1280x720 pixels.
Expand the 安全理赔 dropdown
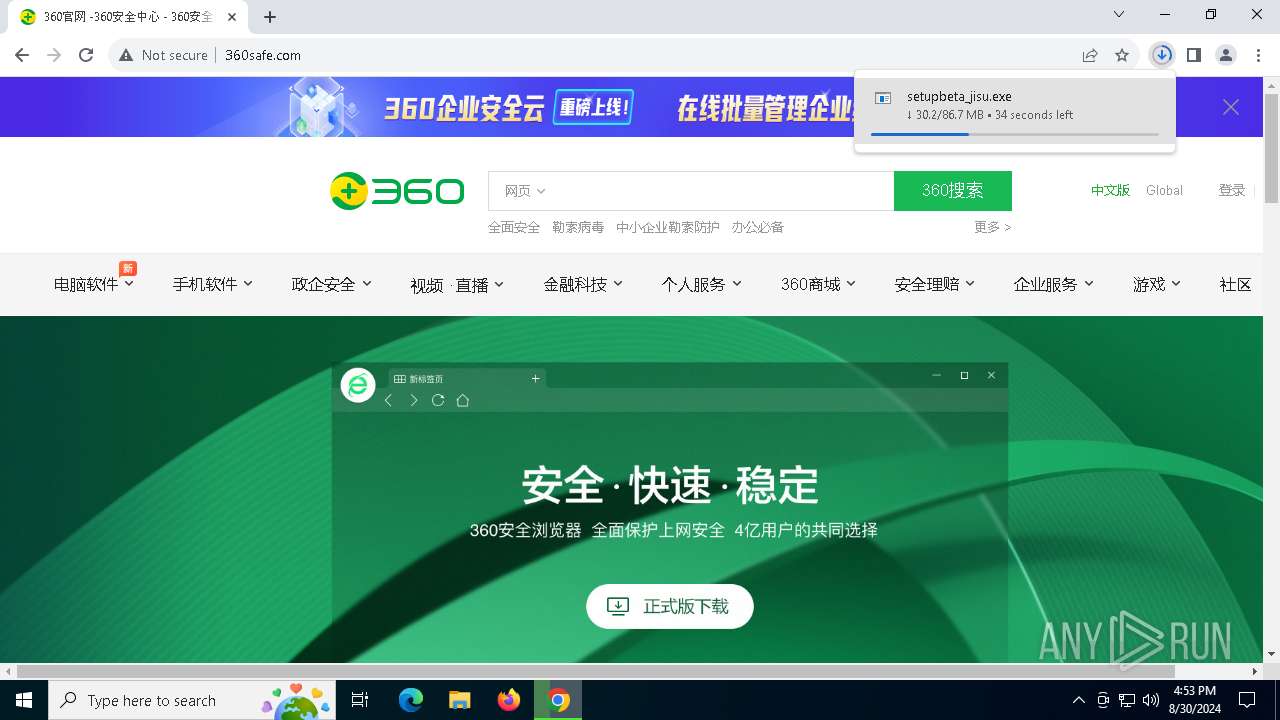pos(935,284)
